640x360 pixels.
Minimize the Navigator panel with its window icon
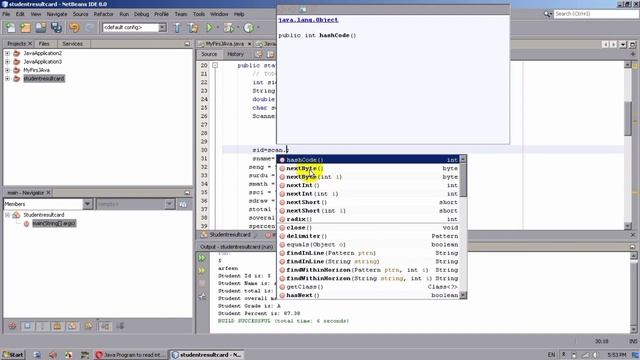[187, 193]
